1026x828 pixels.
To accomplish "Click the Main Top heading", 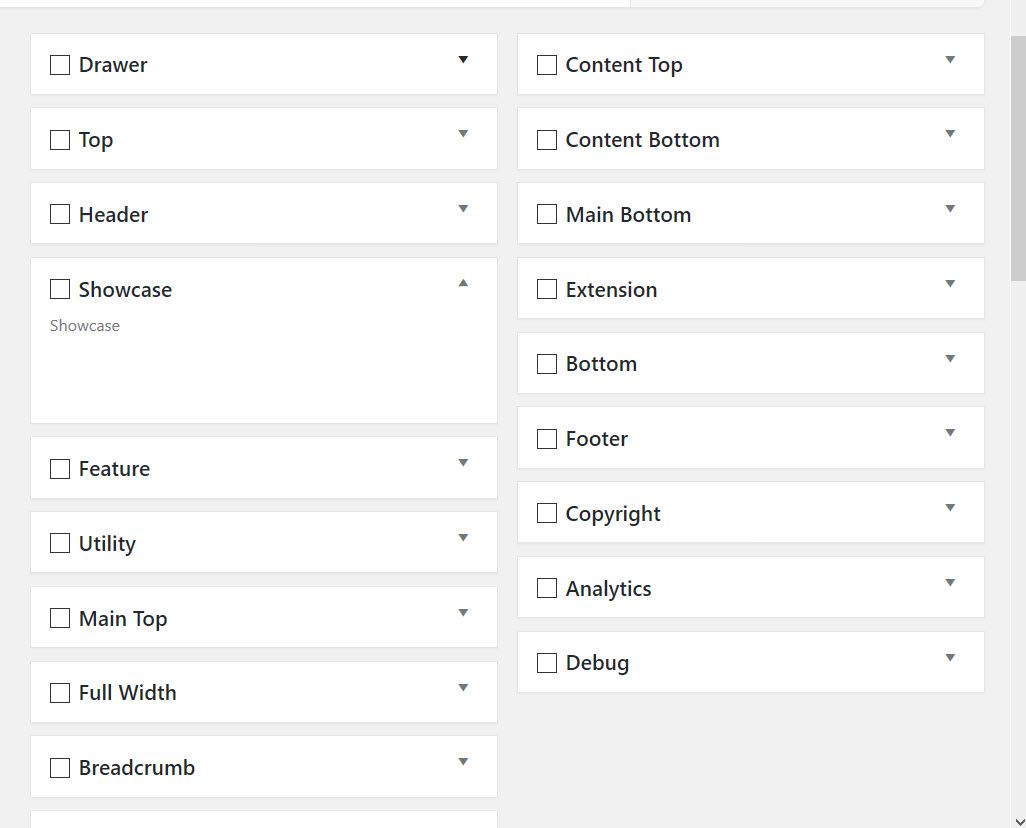I will coord(123,619).
